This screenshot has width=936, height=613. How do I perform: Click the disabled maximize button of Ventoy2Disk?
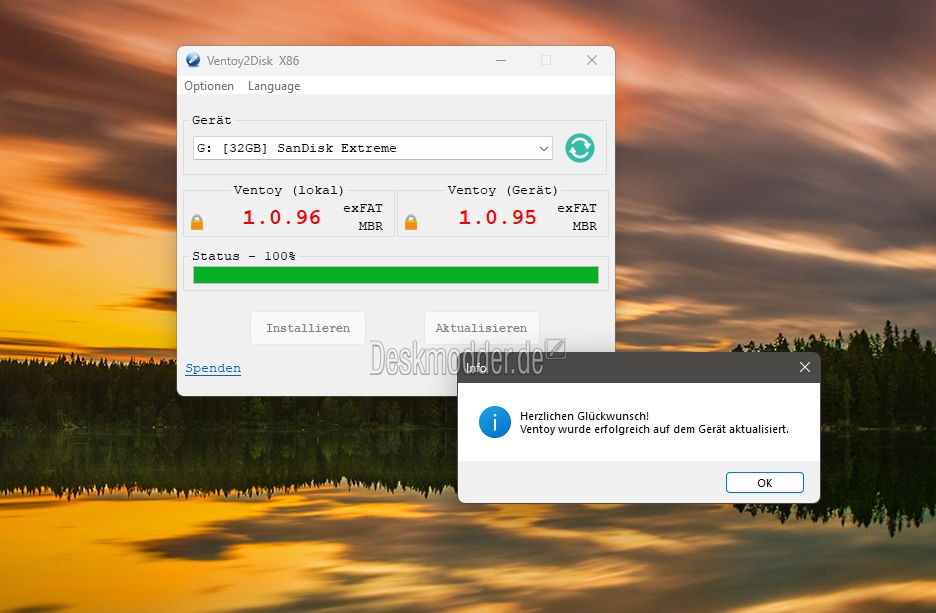[x=546, y=60]
